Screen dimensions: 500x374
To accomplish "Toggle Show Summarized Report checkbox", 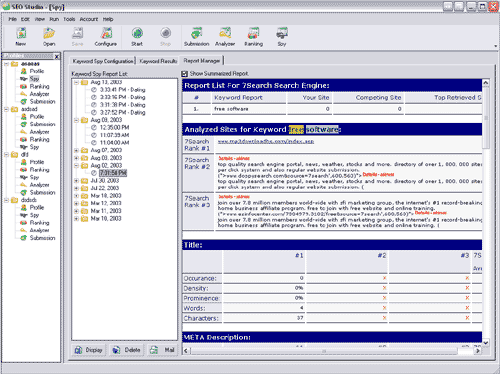I will [184, 74].
